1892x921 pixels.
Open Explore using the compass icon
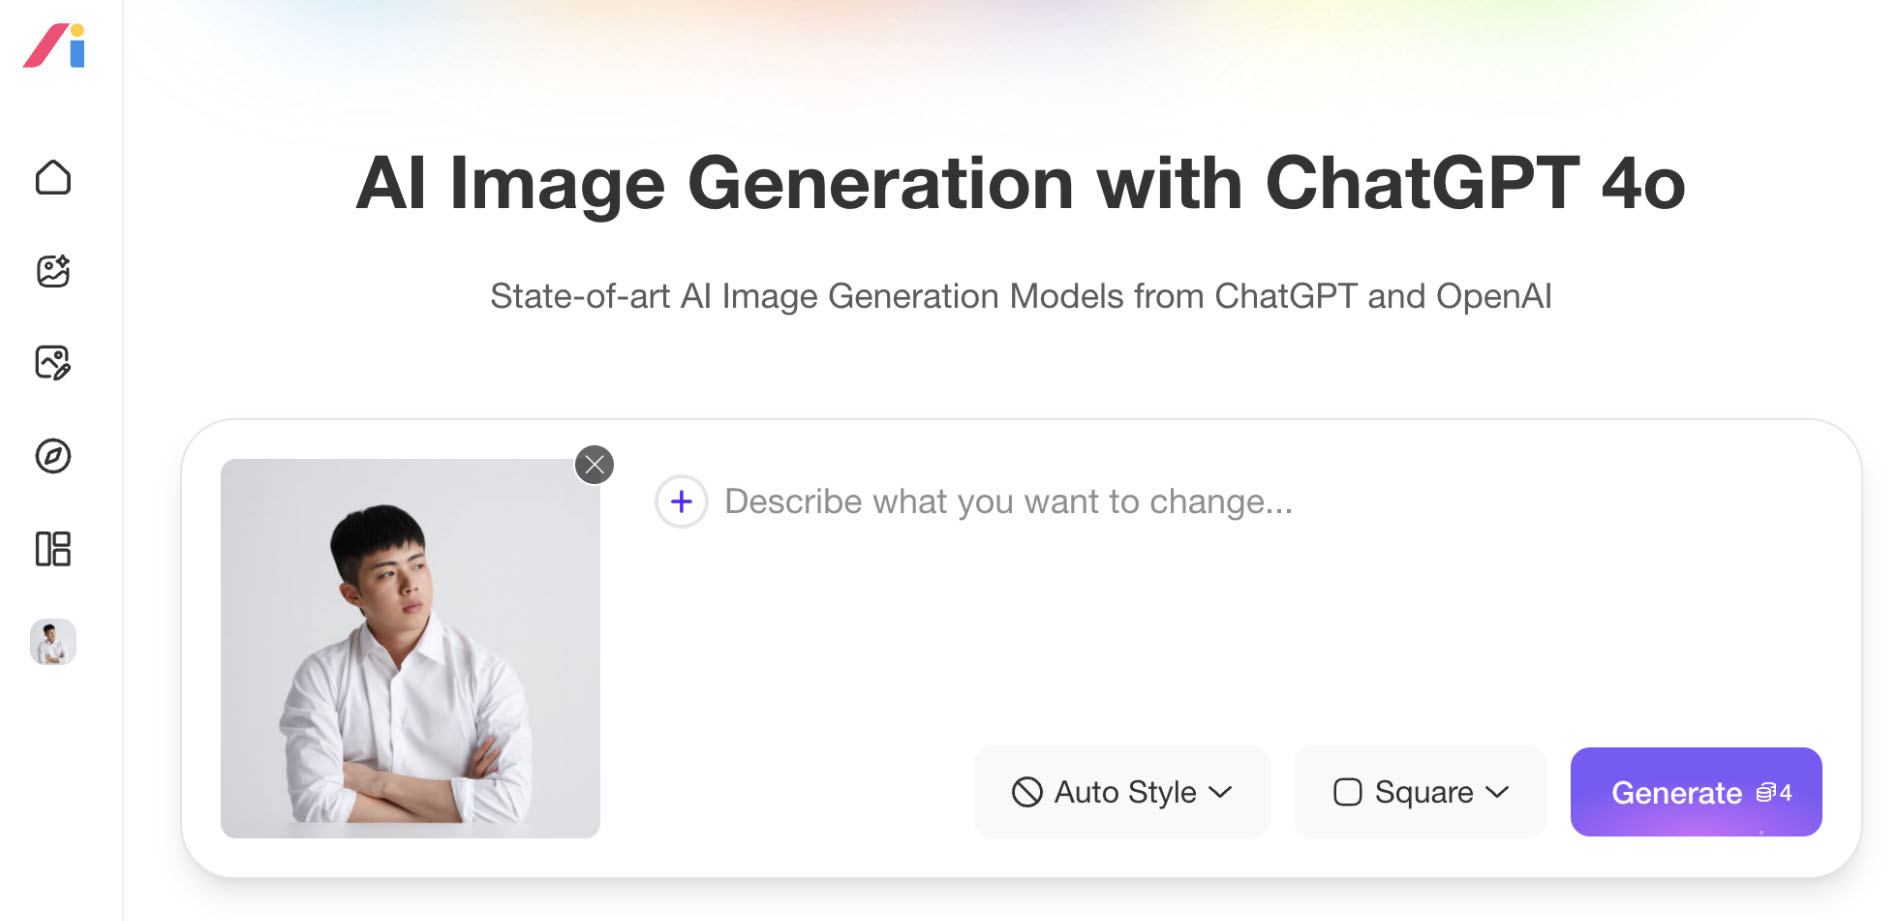point(53,456)
